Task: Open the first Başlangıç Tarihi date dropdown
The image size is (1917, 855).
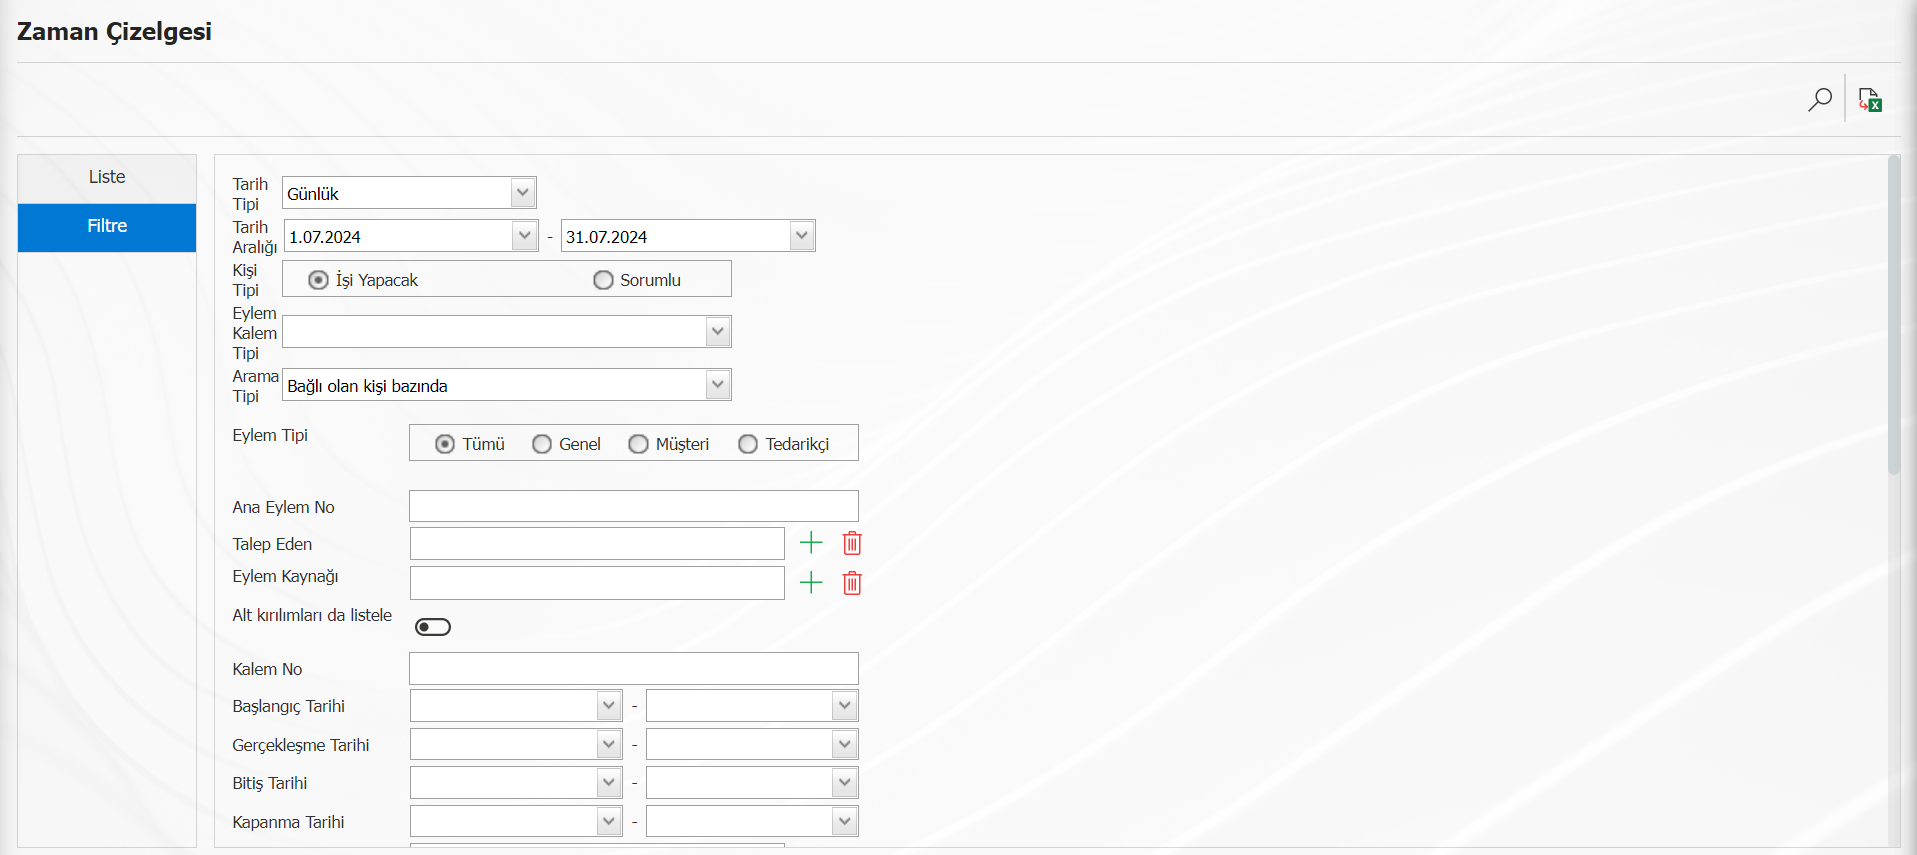Action: coord(609,705)
